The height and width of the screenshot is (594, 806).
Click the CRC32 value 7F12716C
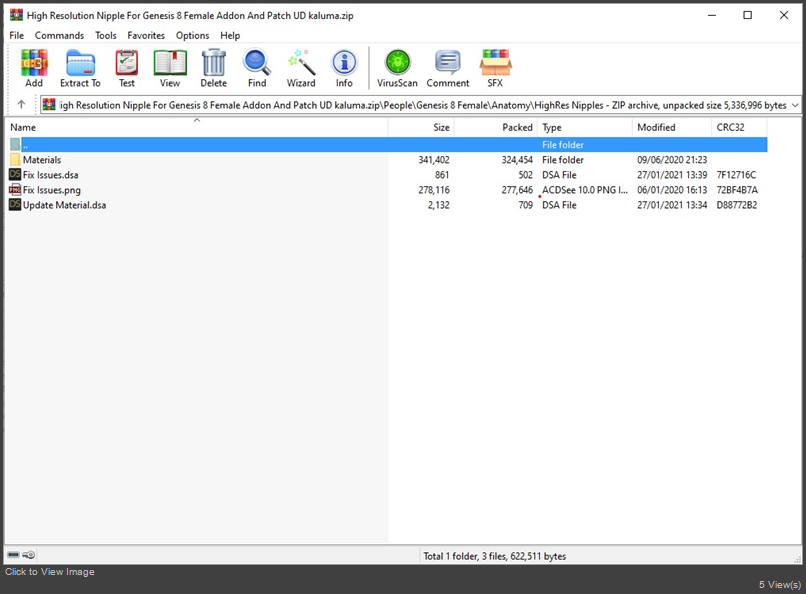[x=736, y=175]
